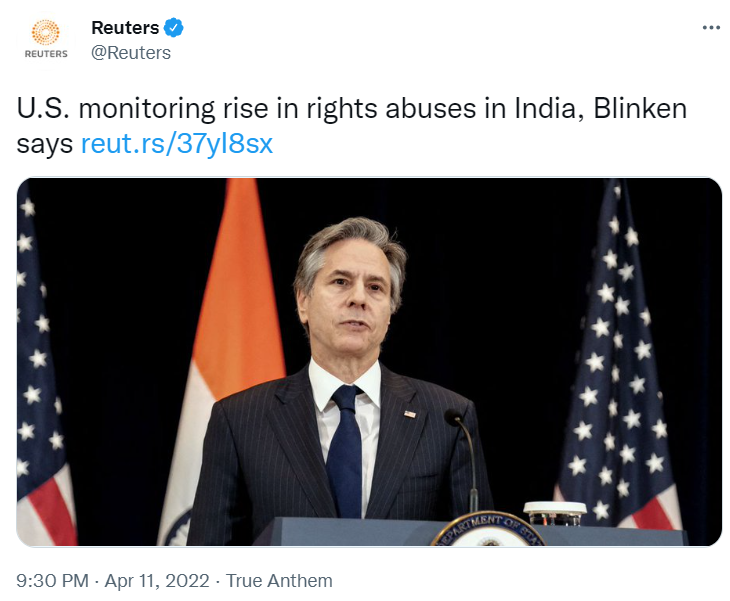Open the three-dot more options menu
730x601 pixels.
pyautogui.click(x=711, y=27)
